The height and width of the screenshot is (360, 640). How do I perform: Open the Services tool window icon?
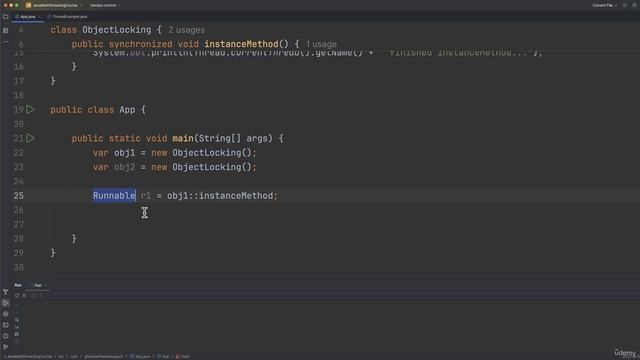[6, 314]
